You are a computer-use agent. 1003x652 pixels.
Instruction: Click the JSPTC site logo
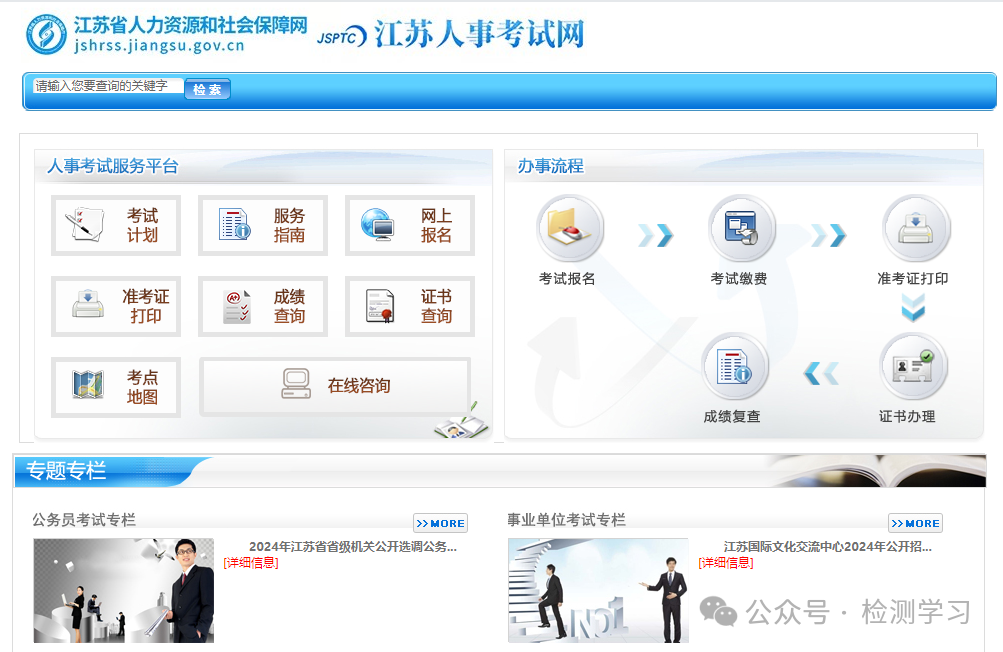click(x=455, y=32)
